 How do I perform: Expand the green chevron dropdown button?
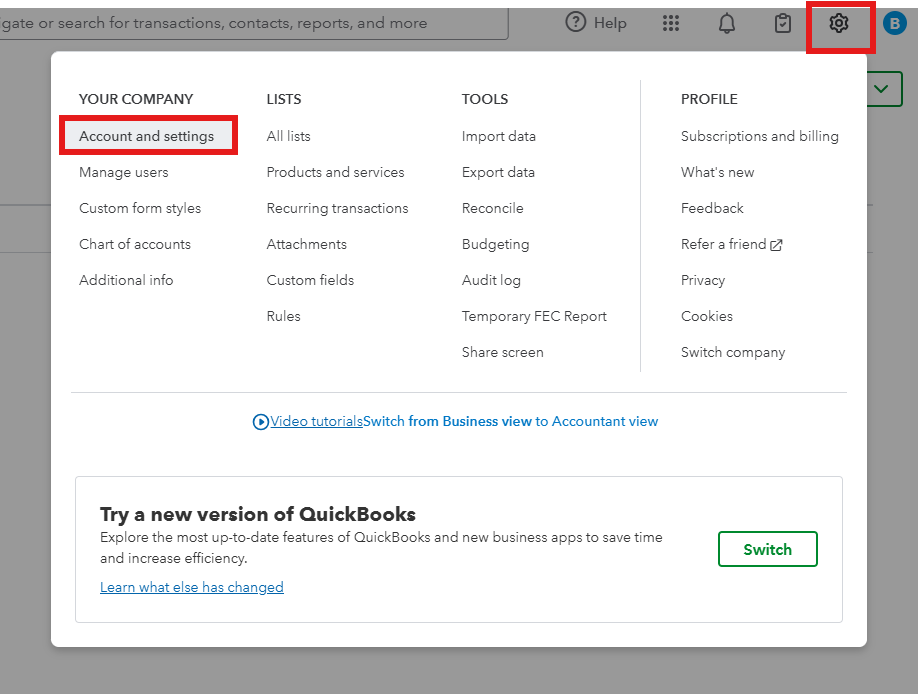tap(881, 89)
